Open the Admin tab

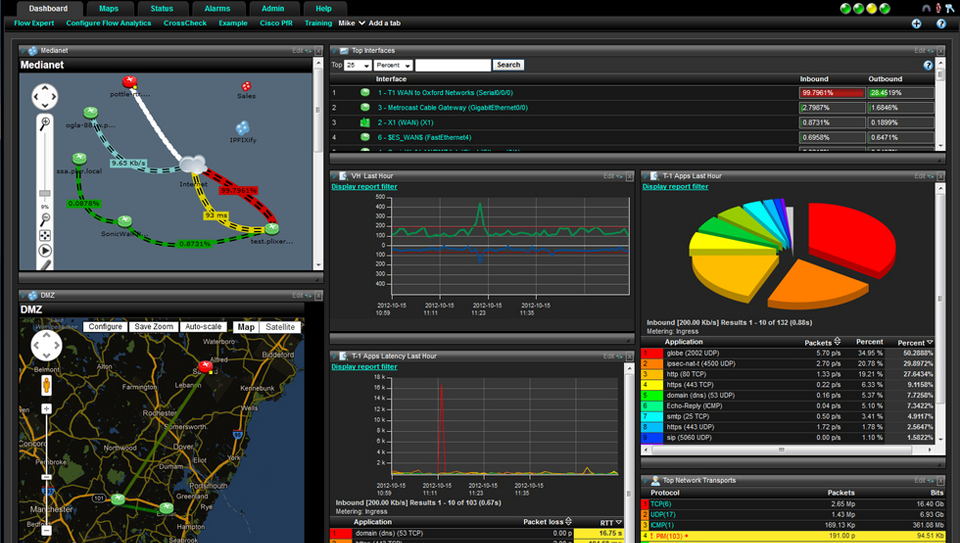pos(273,9)
